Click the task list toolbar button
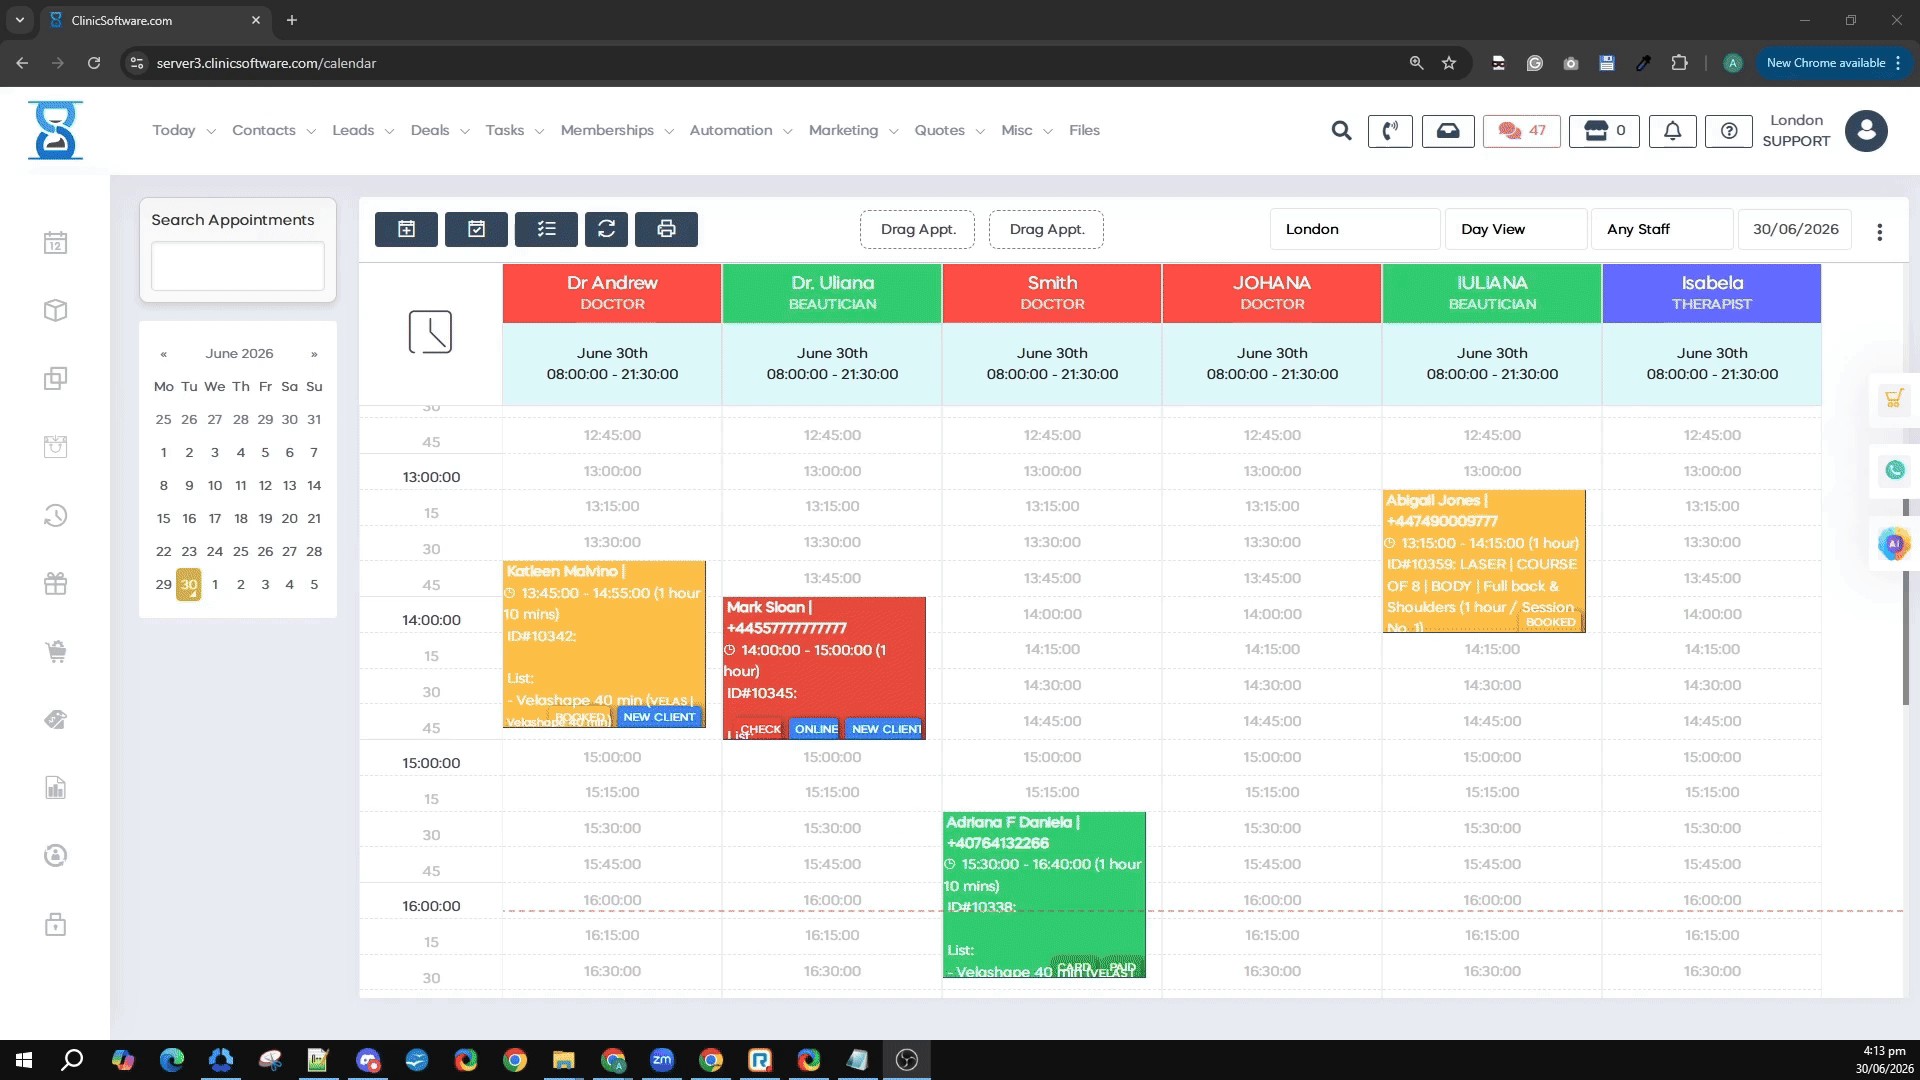 (546, 229)
